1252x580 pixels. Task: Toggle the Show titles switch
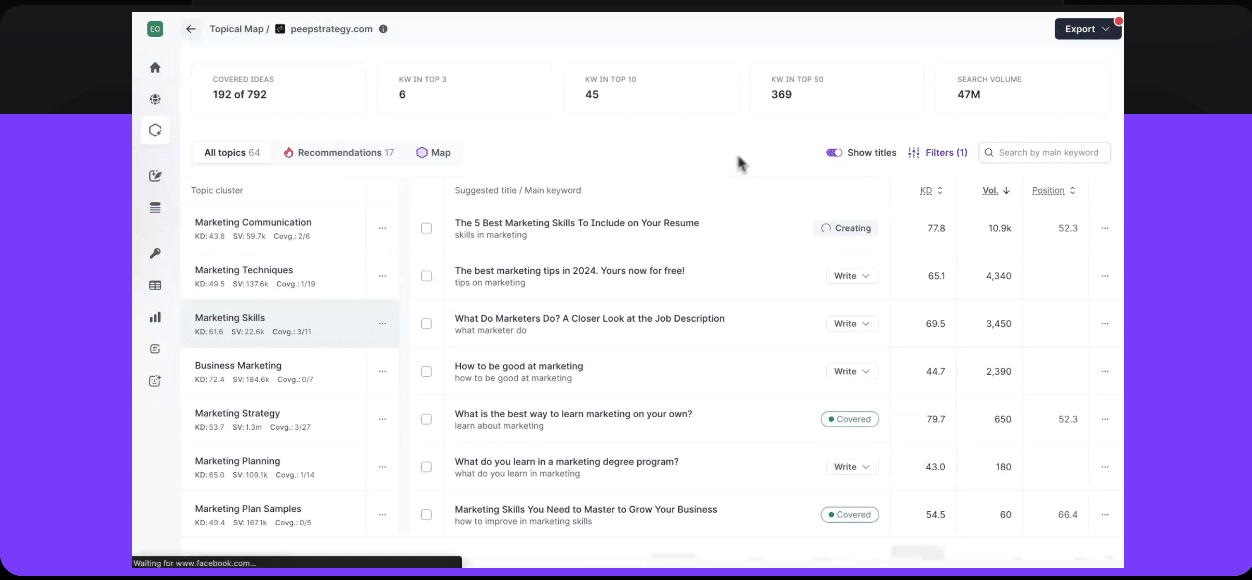pyautogui.click(x=834, y=153)
